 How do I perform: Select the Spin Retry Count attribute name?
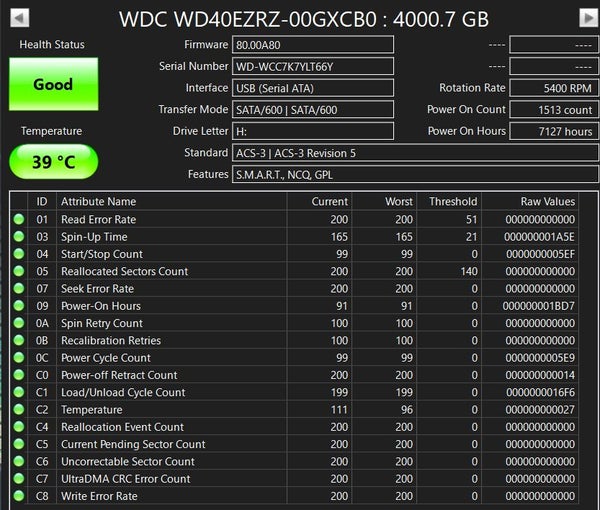tap(102, 323)
